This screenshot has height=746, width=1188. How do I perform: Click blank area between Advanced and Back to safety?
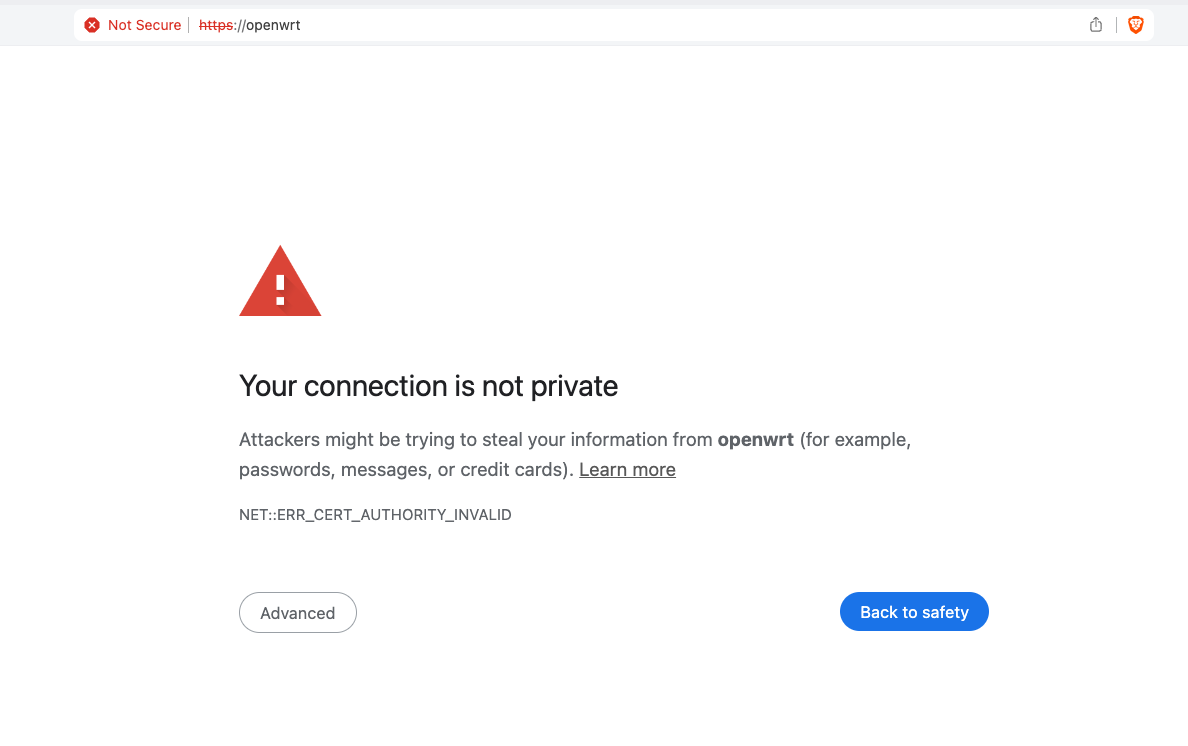tap(599, 612)
